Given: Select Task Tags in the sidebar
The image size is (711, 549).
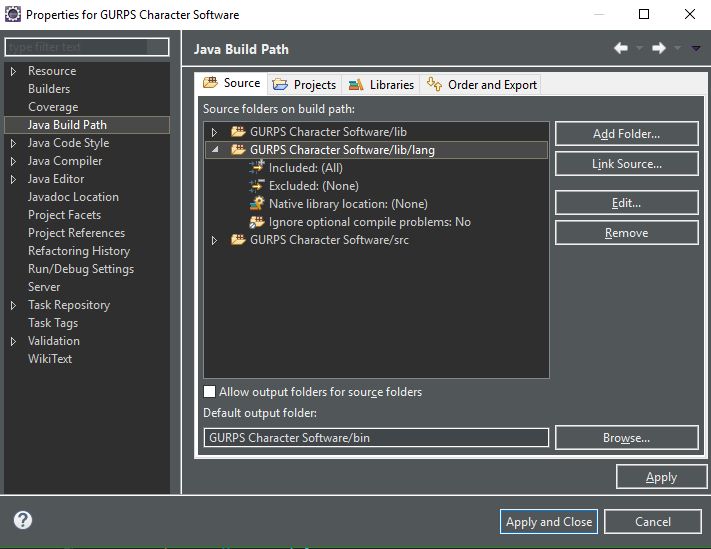Looking at the screenshot, I should tap(53, 323).
